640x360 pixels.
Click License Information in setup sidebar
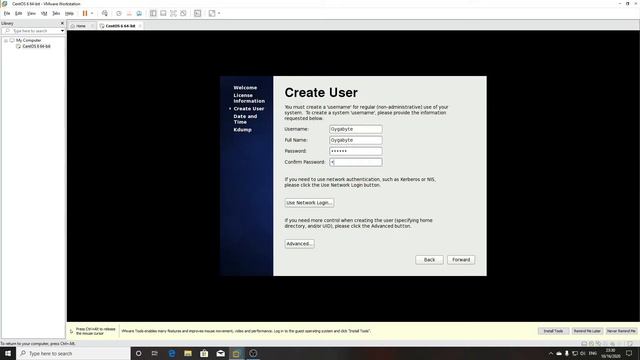click(x=249, y=98)
